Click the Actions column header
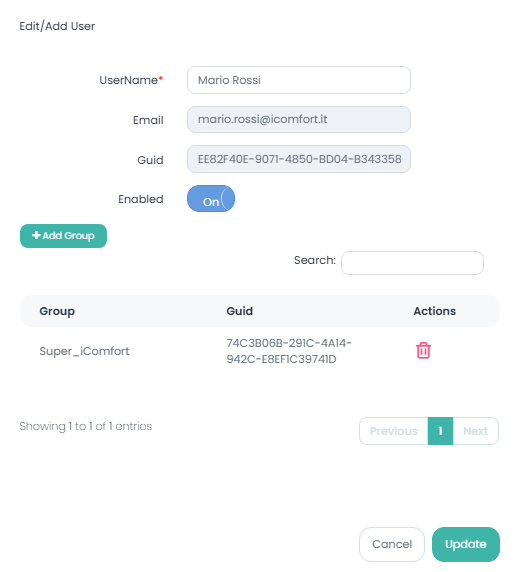This screenshot has width=517, height=572. [435, 311]
